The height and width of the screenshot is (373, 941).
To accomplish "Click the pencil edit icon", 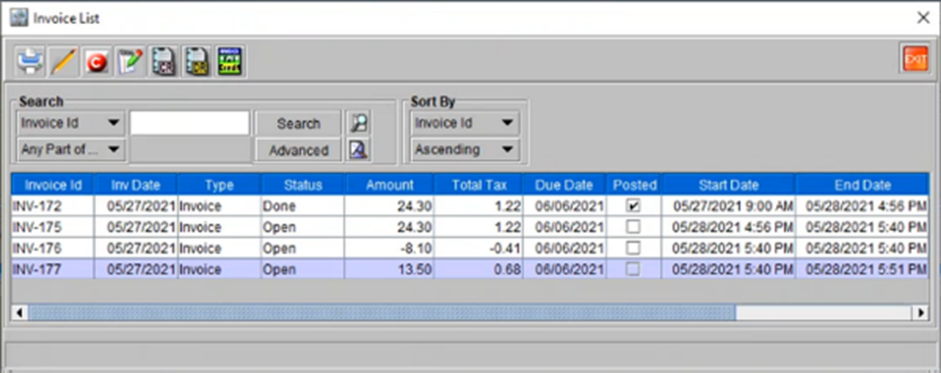I will 63,61.
